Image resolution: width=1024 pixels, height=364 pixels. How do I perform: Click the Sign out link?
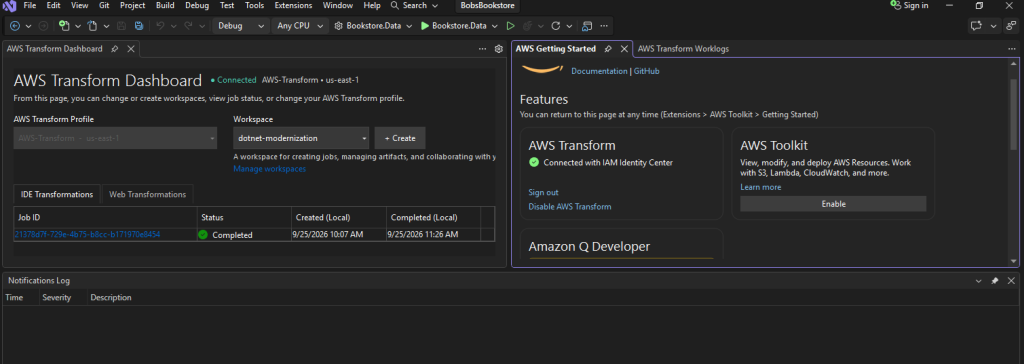coord(543,192)
